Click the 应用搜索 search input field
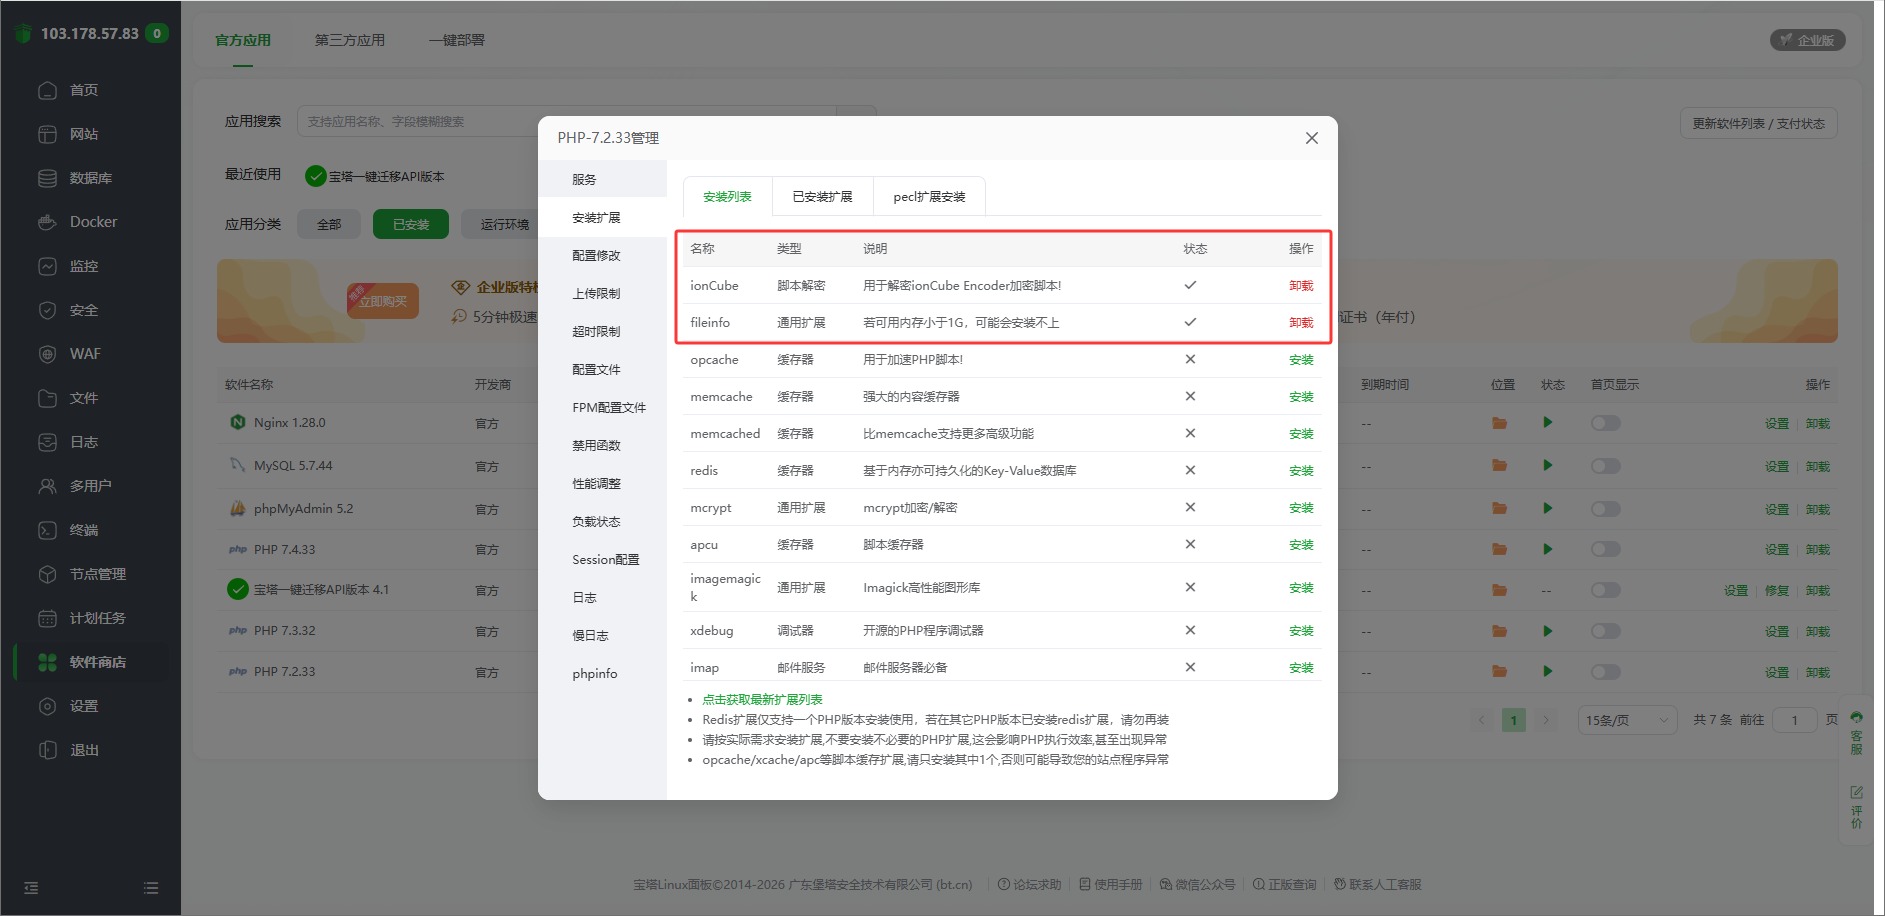The height and width of the screenshot is (916, 1885). 420,122
